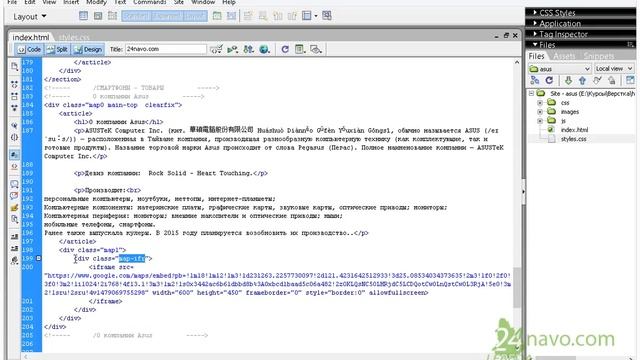
Task: Open Files panel options menu icon
Action: (x=630, y=44)
